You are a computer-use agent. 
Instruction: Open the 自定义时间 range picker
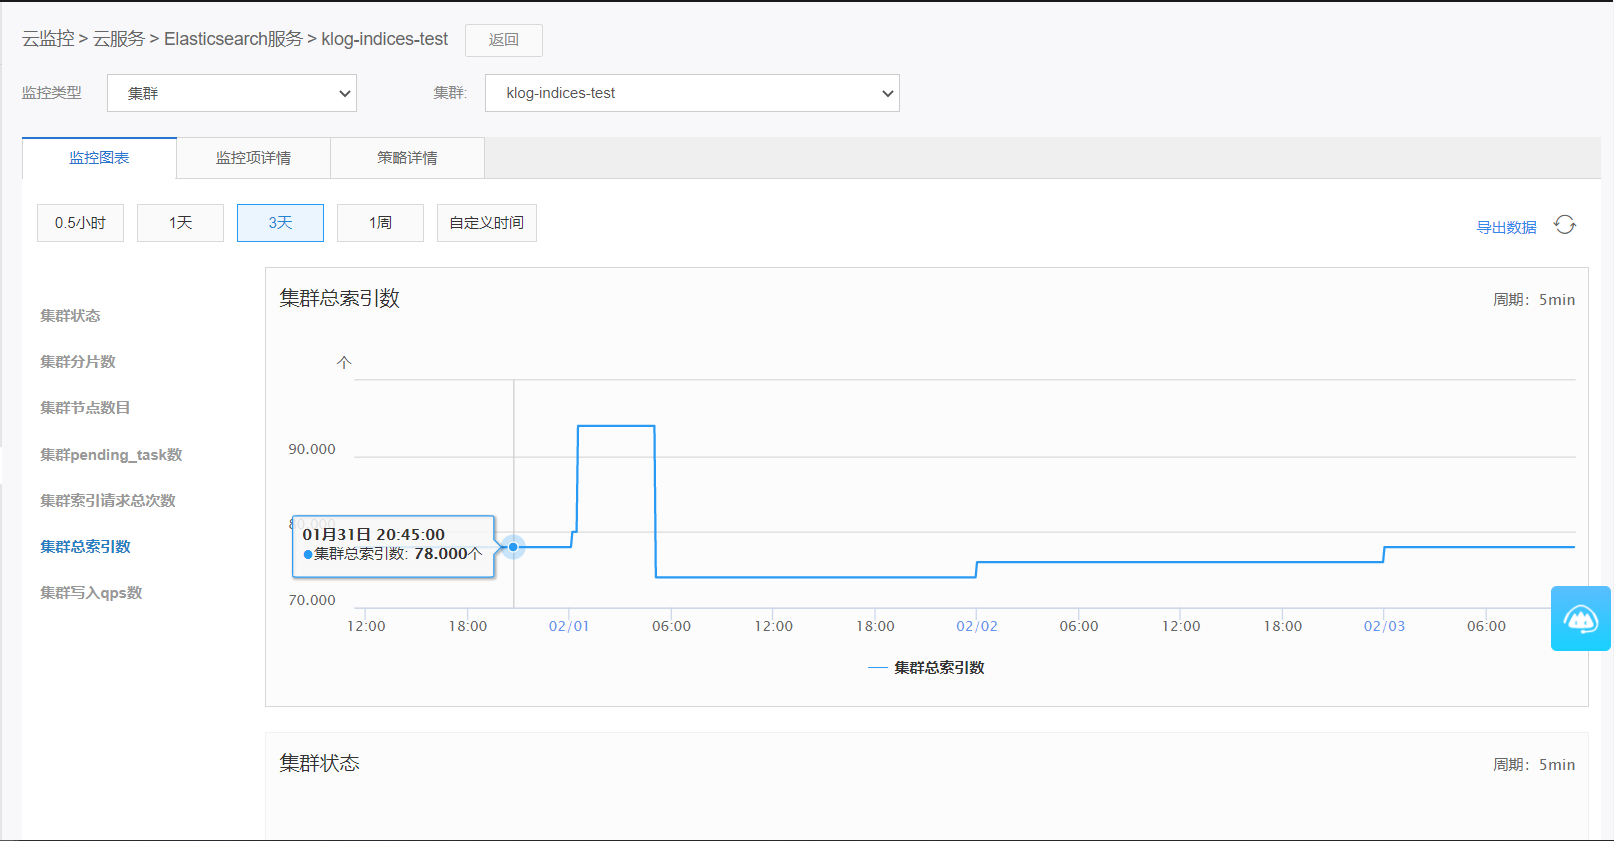486,223
